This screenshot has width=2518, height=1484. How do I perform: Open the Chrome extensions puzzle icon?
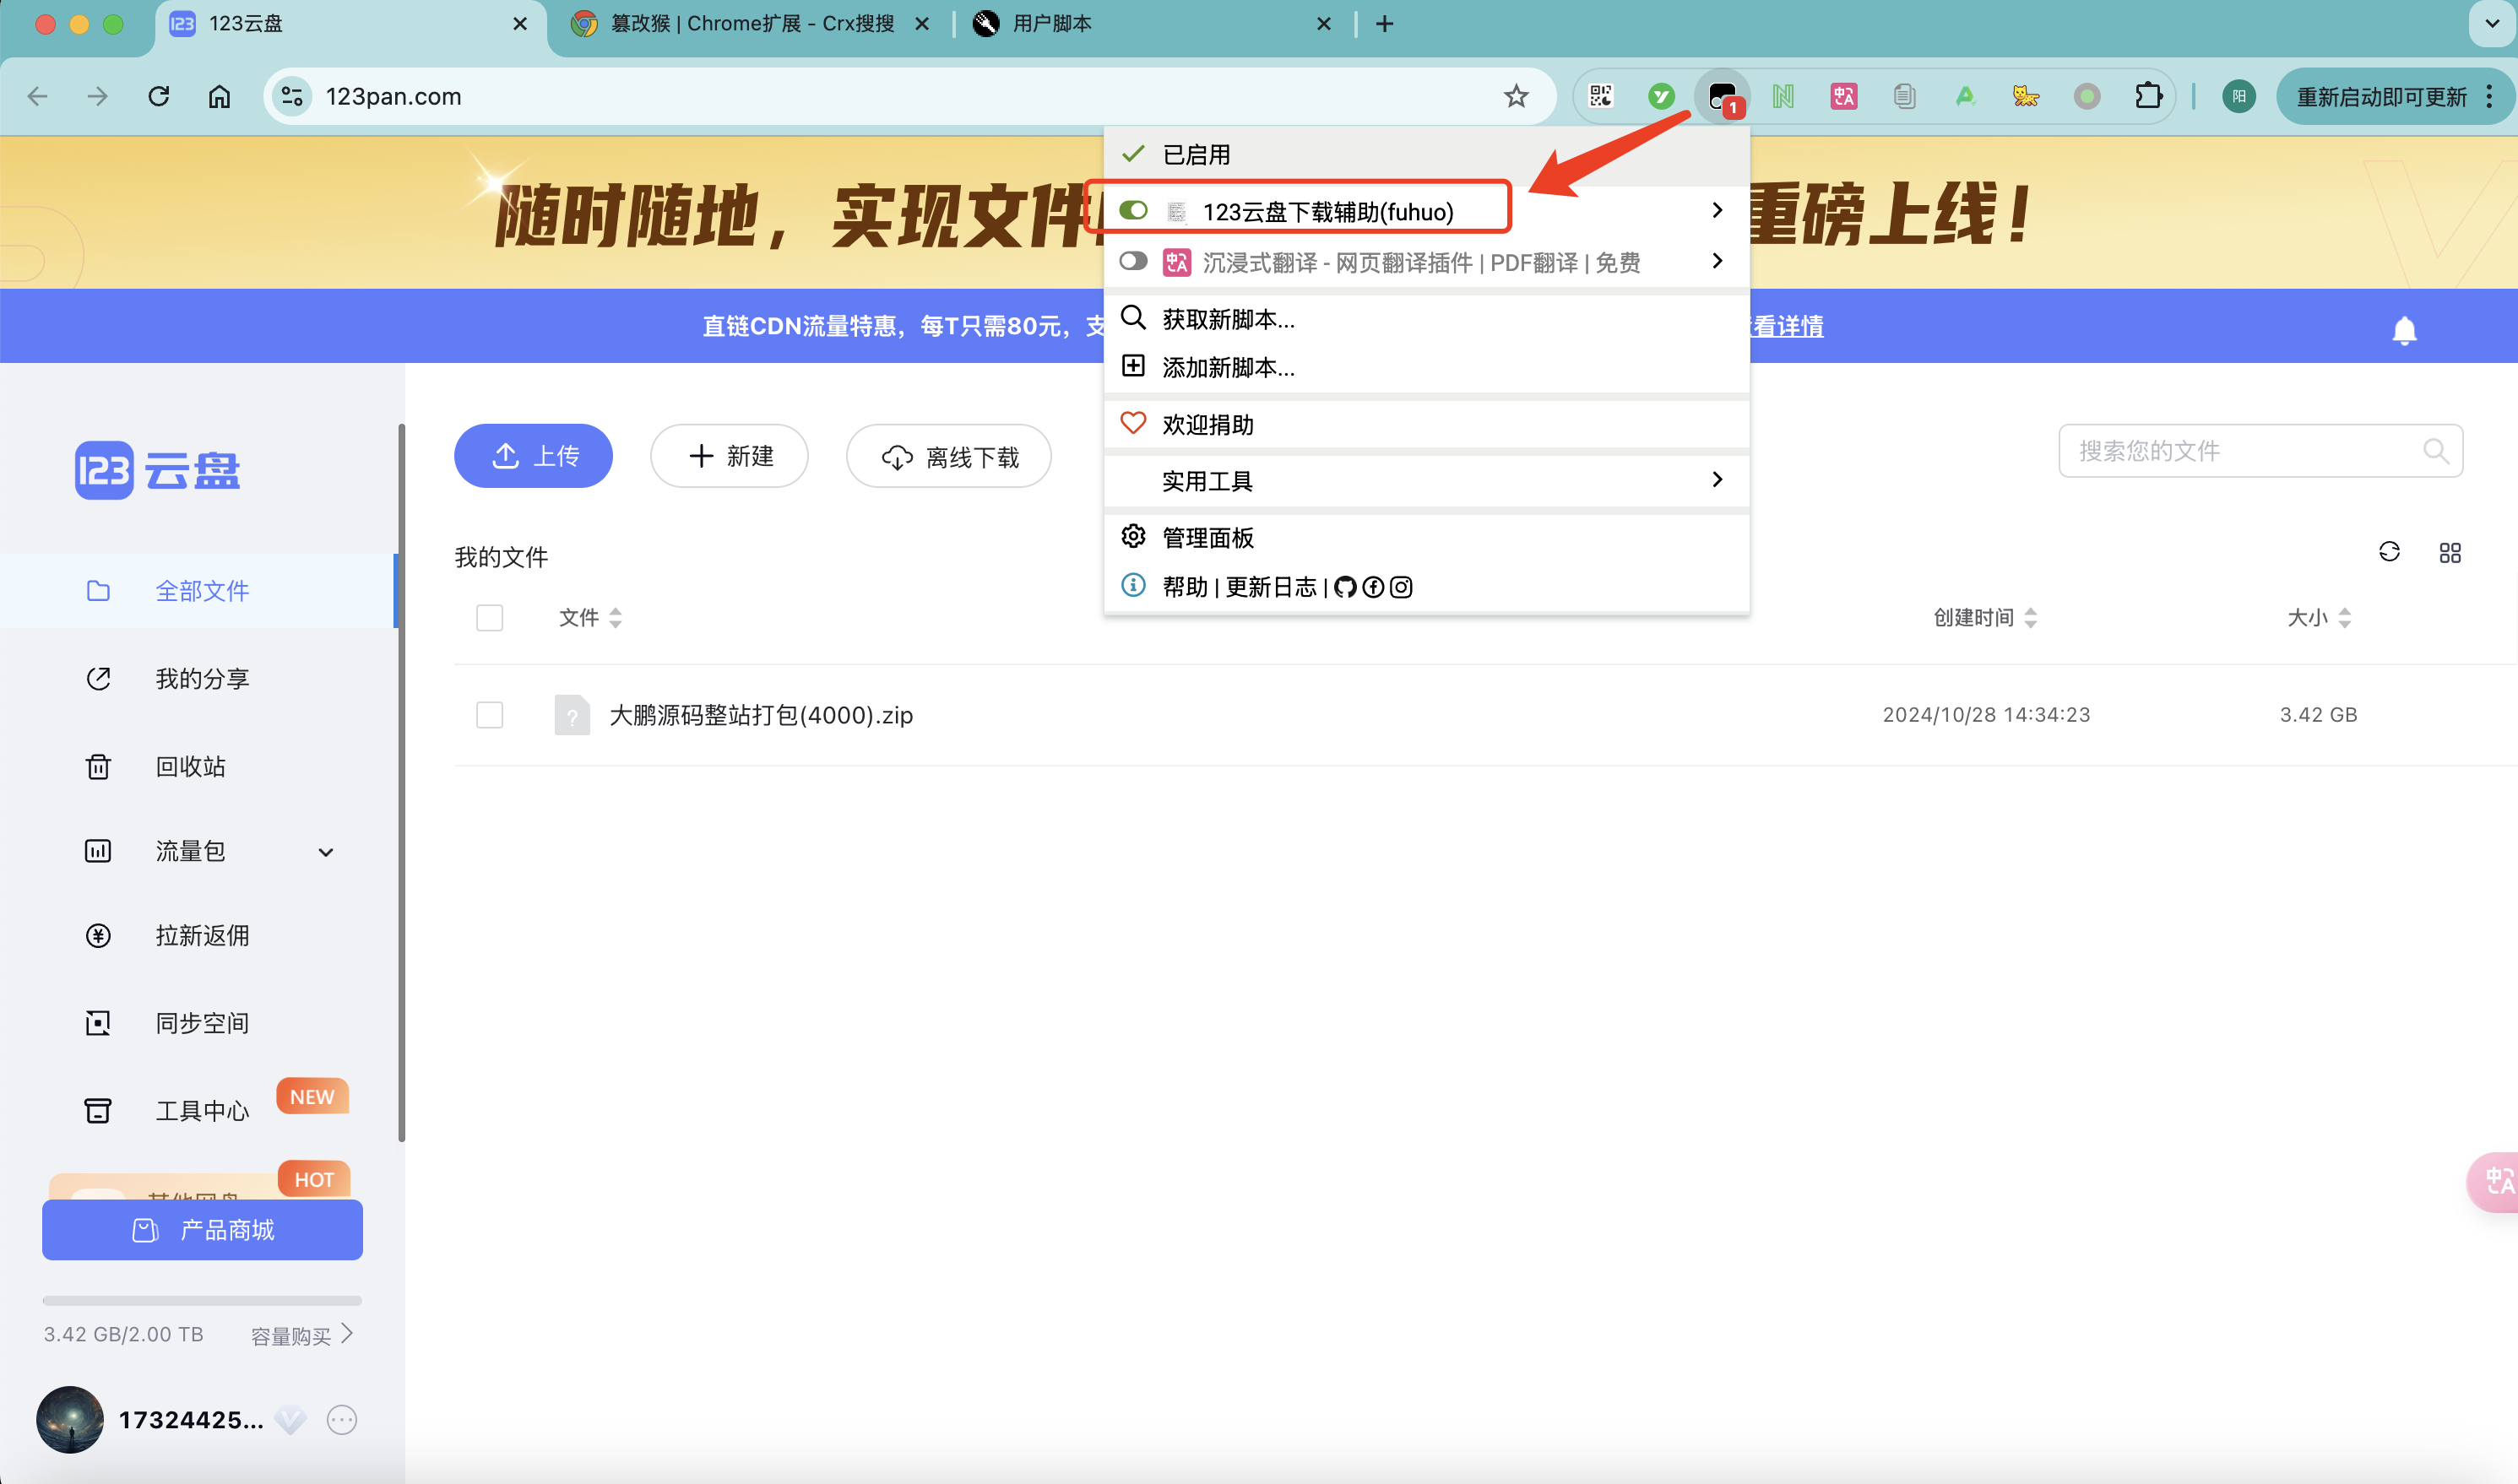pyautogui.click(x=2148, y=97)
